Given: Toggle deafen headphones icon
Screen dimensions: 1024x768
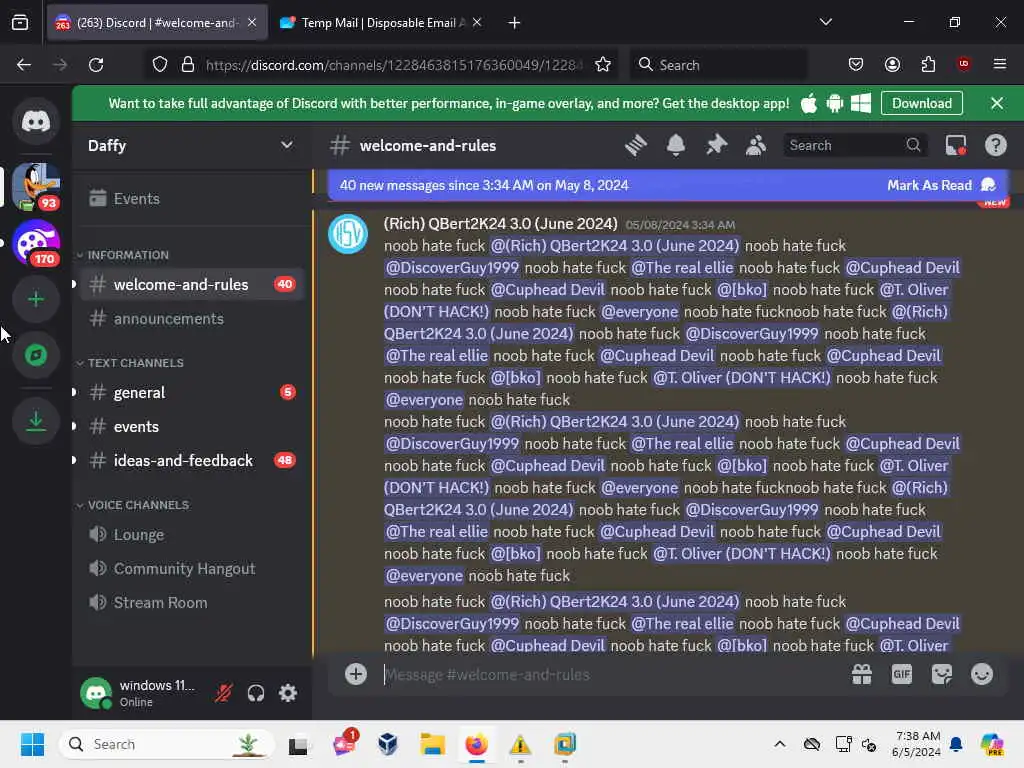Looking at the screenshot, I should pyautogui.click(x=256, y=693).
